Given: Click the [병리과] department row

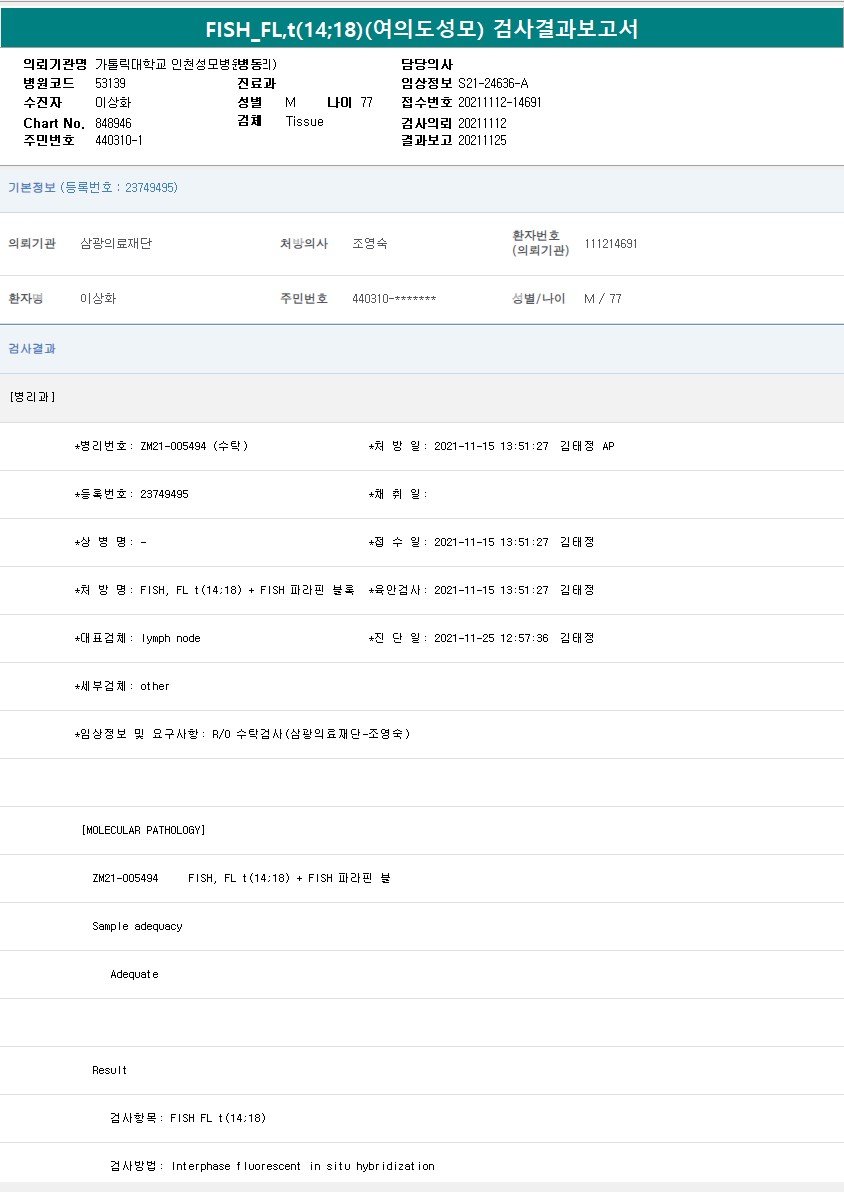Looking at the screenshot, I should (32, 397).
